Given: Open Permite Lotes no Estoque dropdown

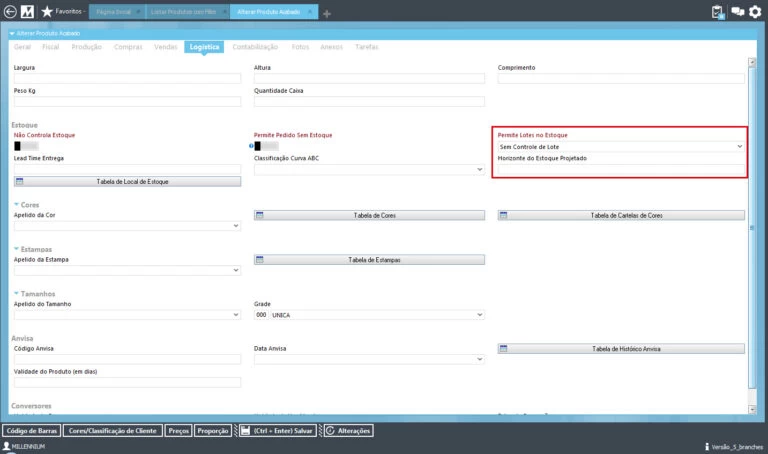Looking at the screenshot, I should (x=620, y=146).
